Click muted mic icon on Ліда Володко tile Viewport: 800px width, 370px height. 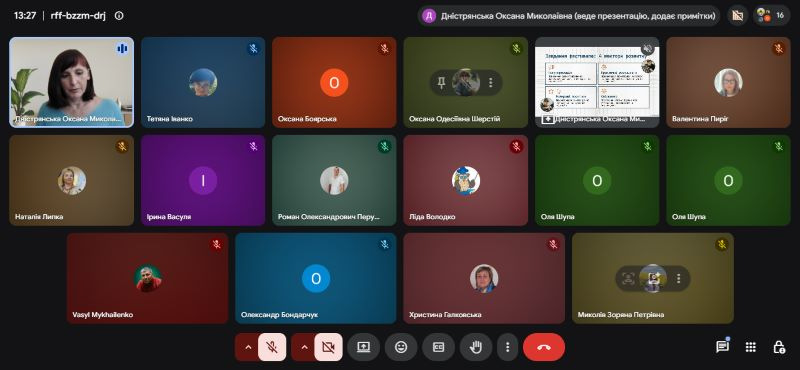516,146
